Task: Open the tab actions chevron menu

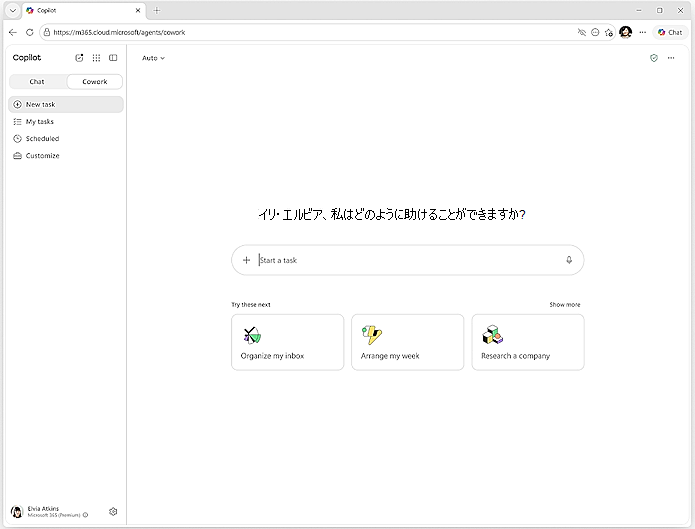Action: tap(13, 11)
